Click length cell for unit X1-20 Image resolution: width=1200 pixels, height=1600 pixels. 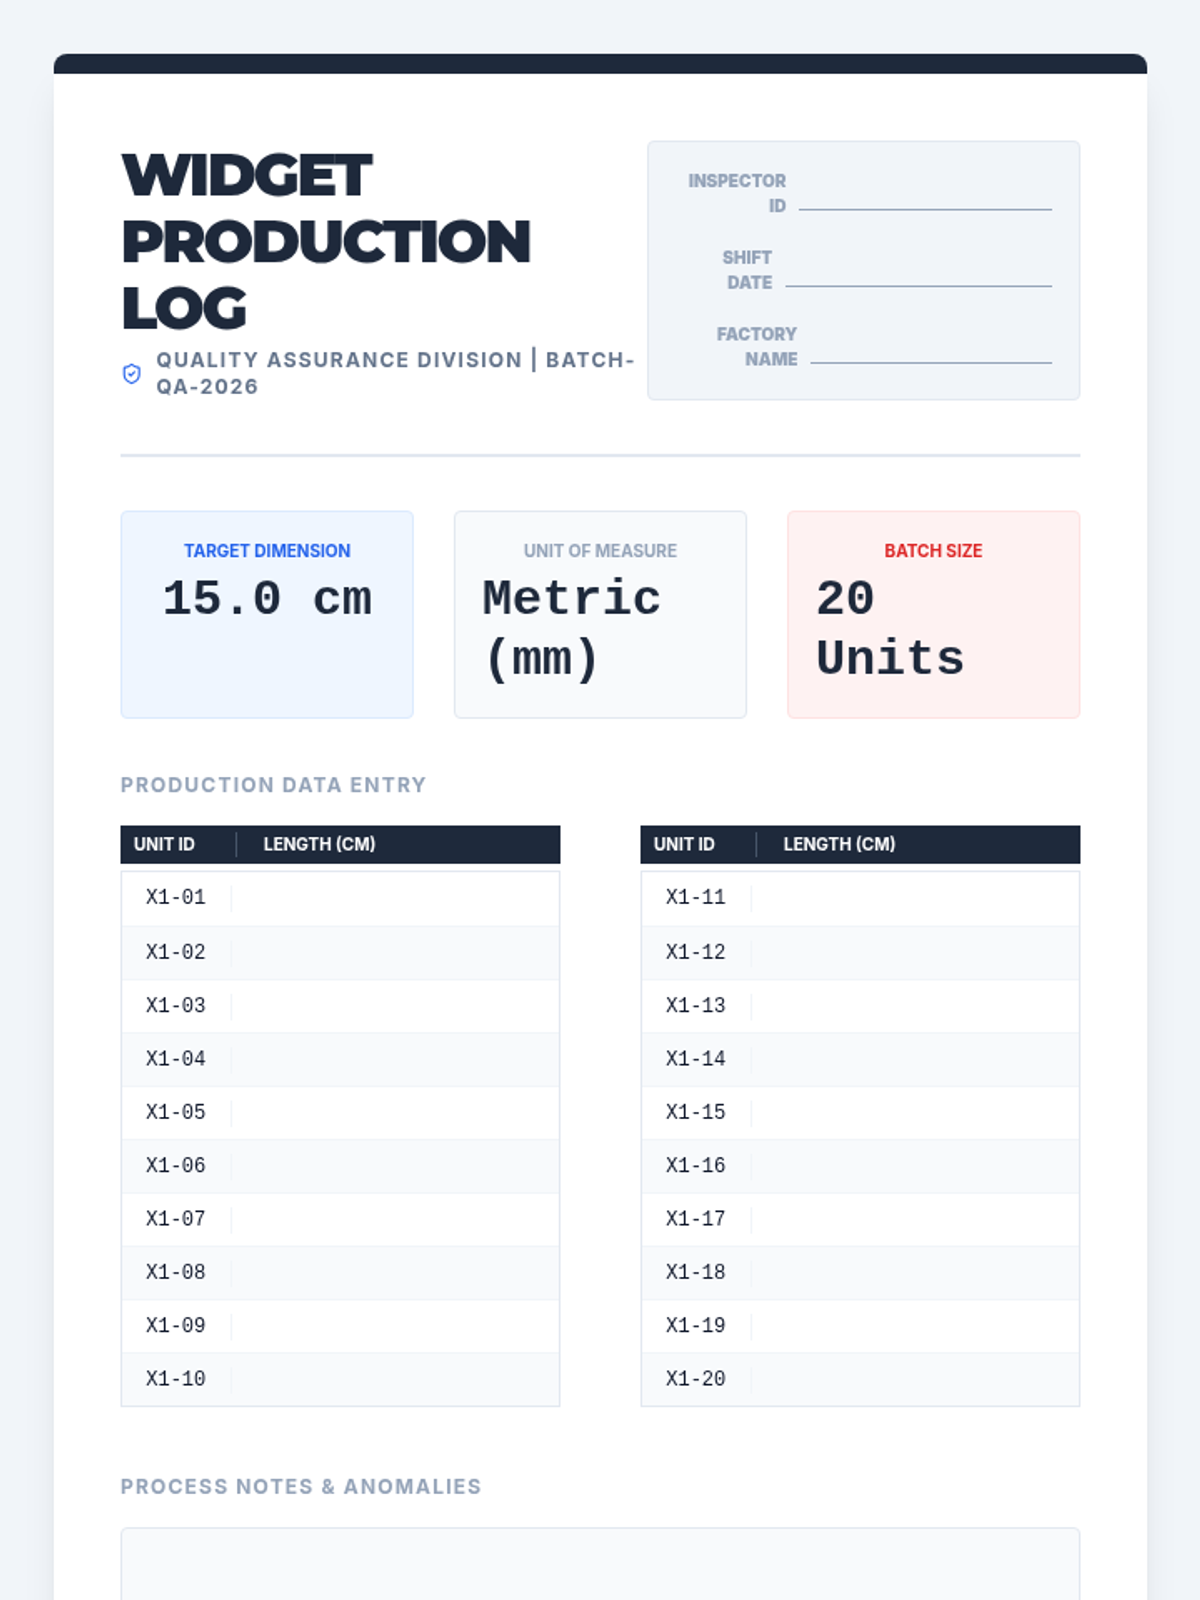[914, 1379]
